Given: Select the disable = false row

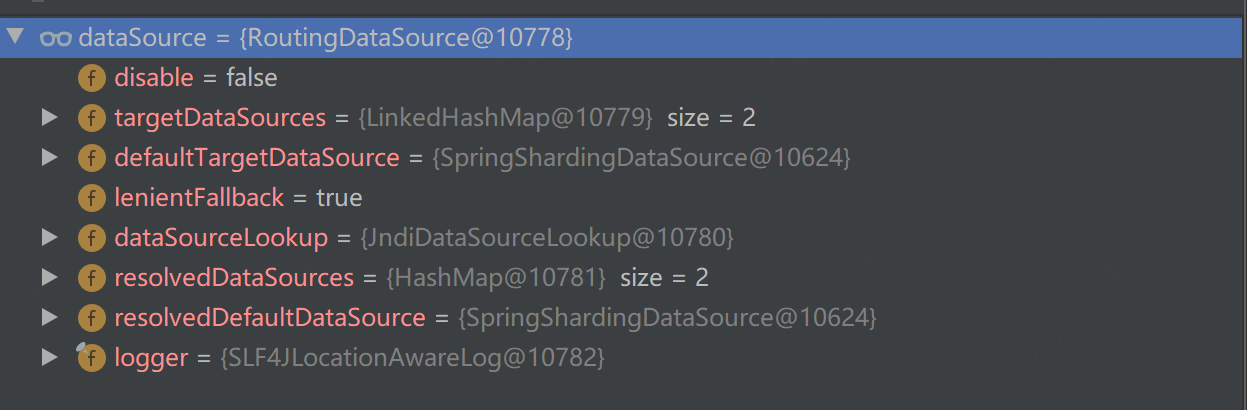Looking at the screenshot, I should pyautogui.click(x=196, y=78).
